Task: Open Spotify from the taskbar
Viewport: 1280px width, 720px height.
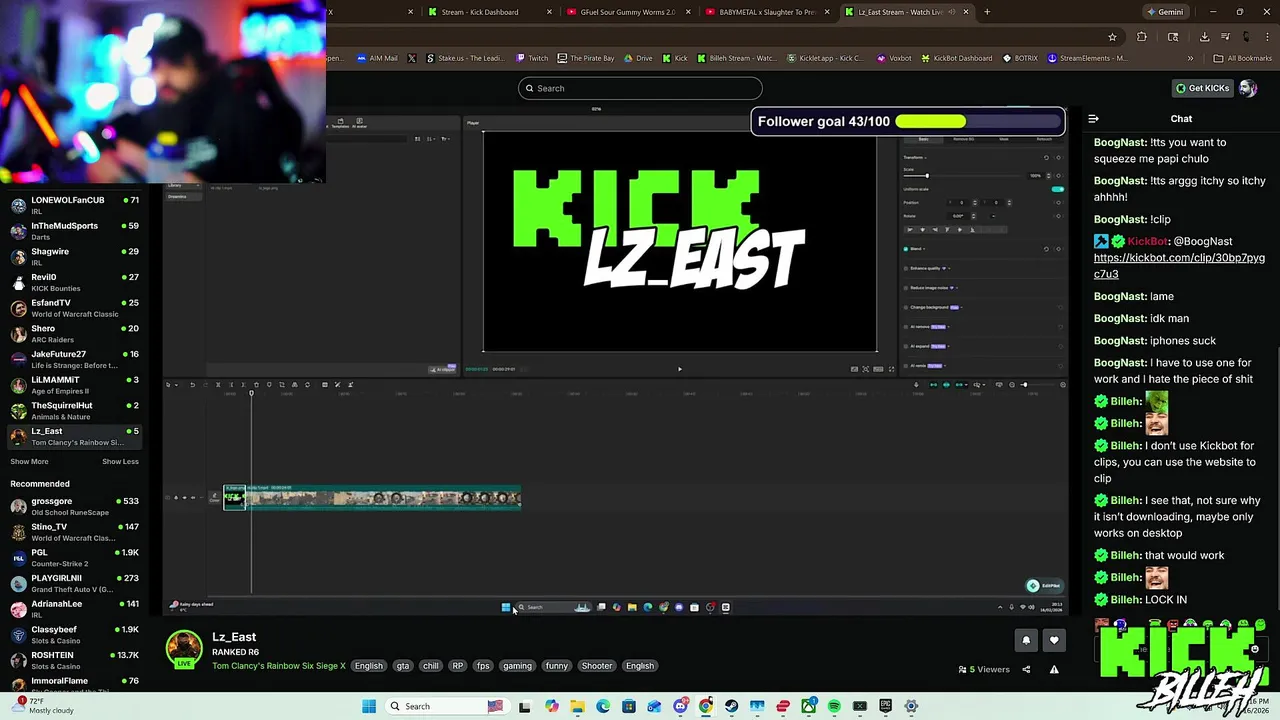Action: click(834, 706)
